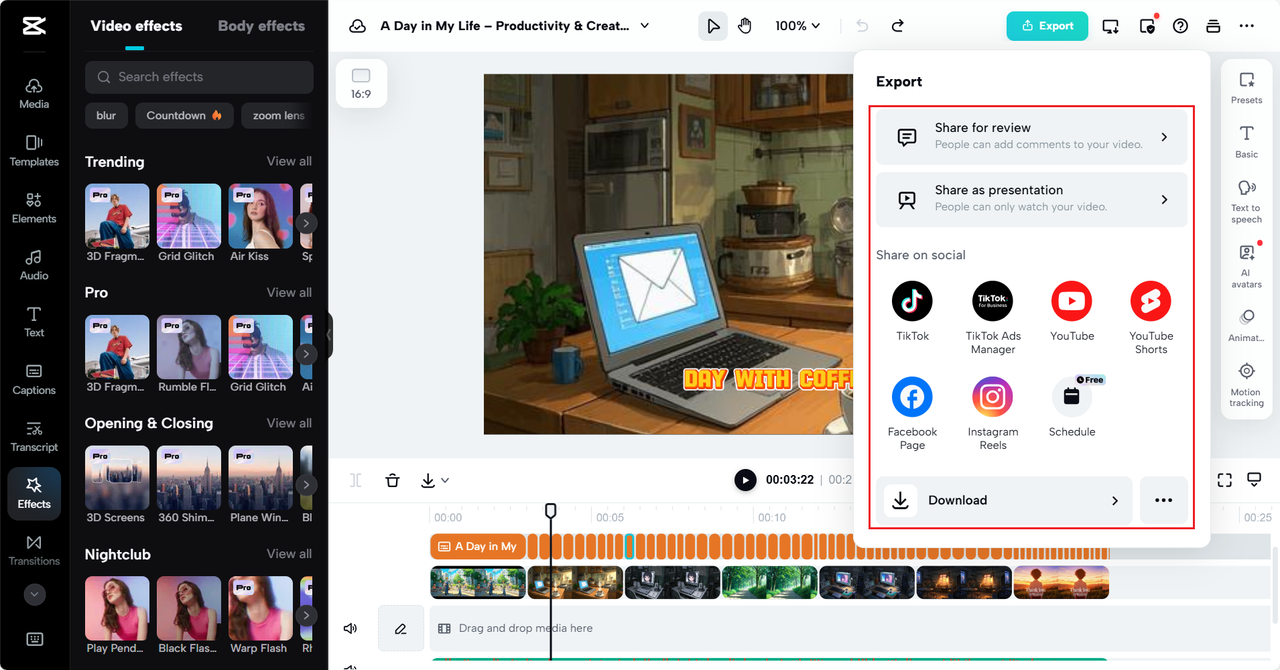View all Opening & Closing effects
Viewport: 1280px width, 670px height.
(289, 423)
